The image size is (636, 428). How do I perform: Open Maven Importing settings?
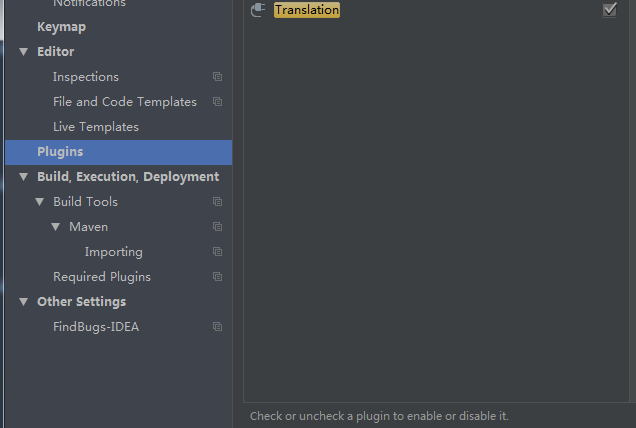click(x=114, y=252)
